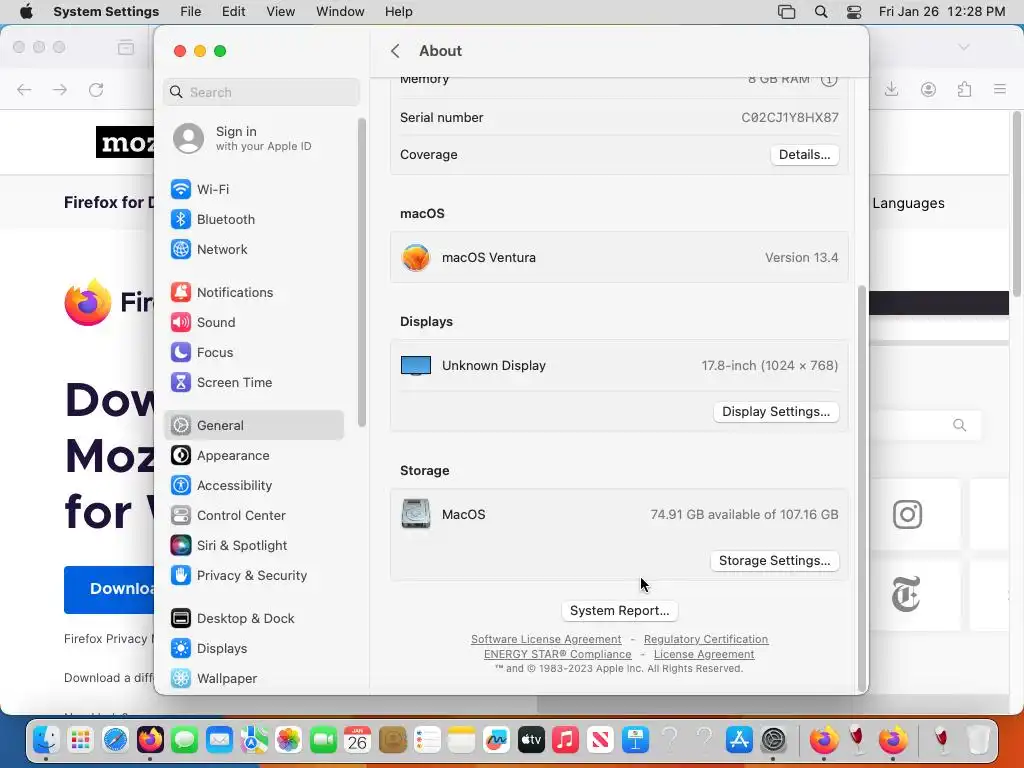Open the Software License Agreement link
The height and width of the screenshot is (768, 1024).
546,639
